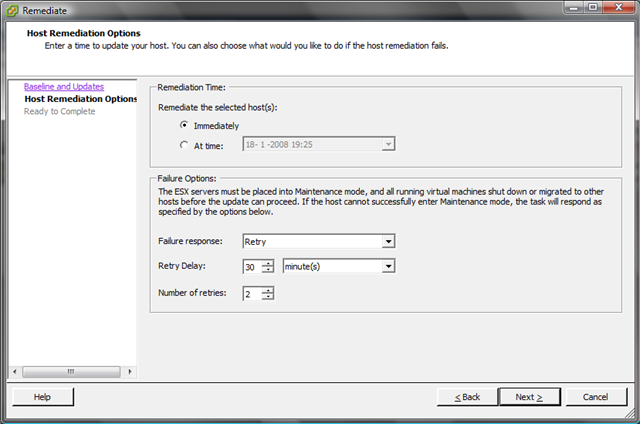
Task: Click the Help button
Action: click(42, 397)
